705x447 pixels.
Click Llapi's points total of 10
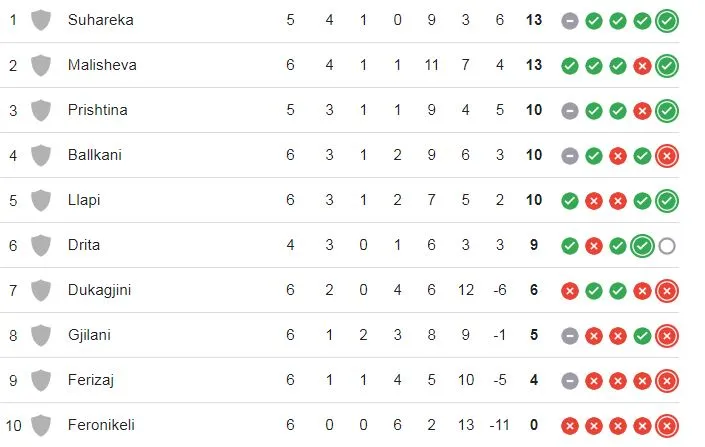[x=534, y=200]
